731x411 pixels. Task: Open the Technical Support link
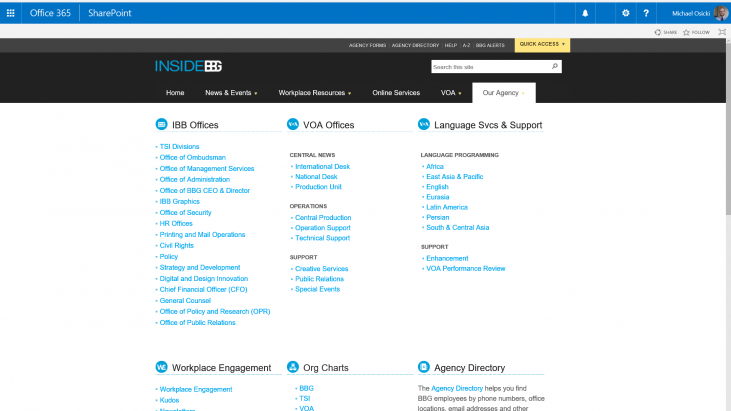tap(322, 238)
